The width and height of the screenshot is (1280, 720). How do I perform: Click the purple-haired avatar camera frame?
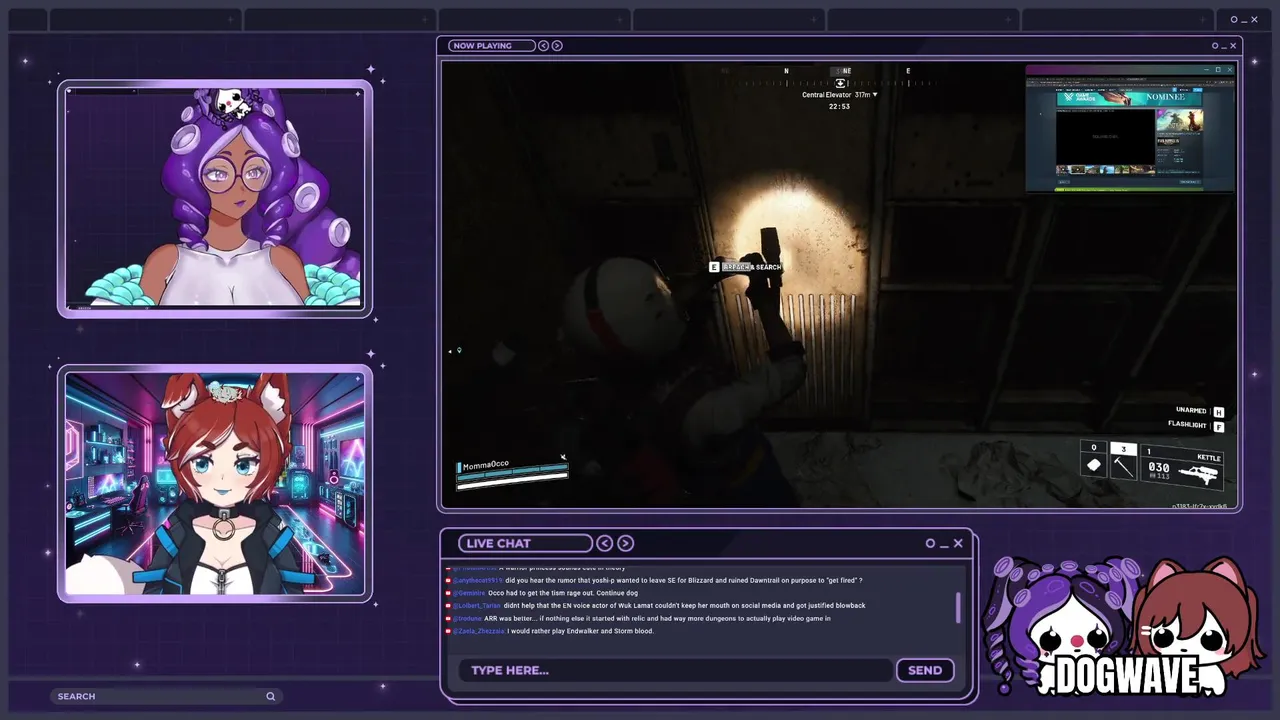point(215,199)
